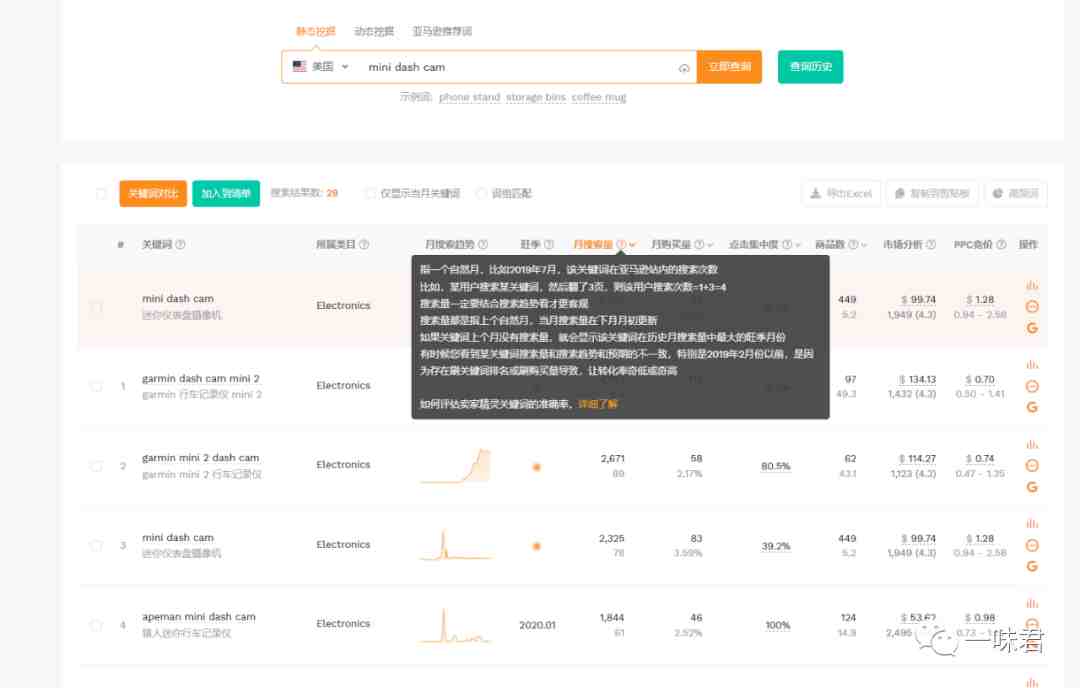Click help icon beside 月搜索趋势 column header
The height and width of the screenshot is (688, 1080).
point(483,244)
